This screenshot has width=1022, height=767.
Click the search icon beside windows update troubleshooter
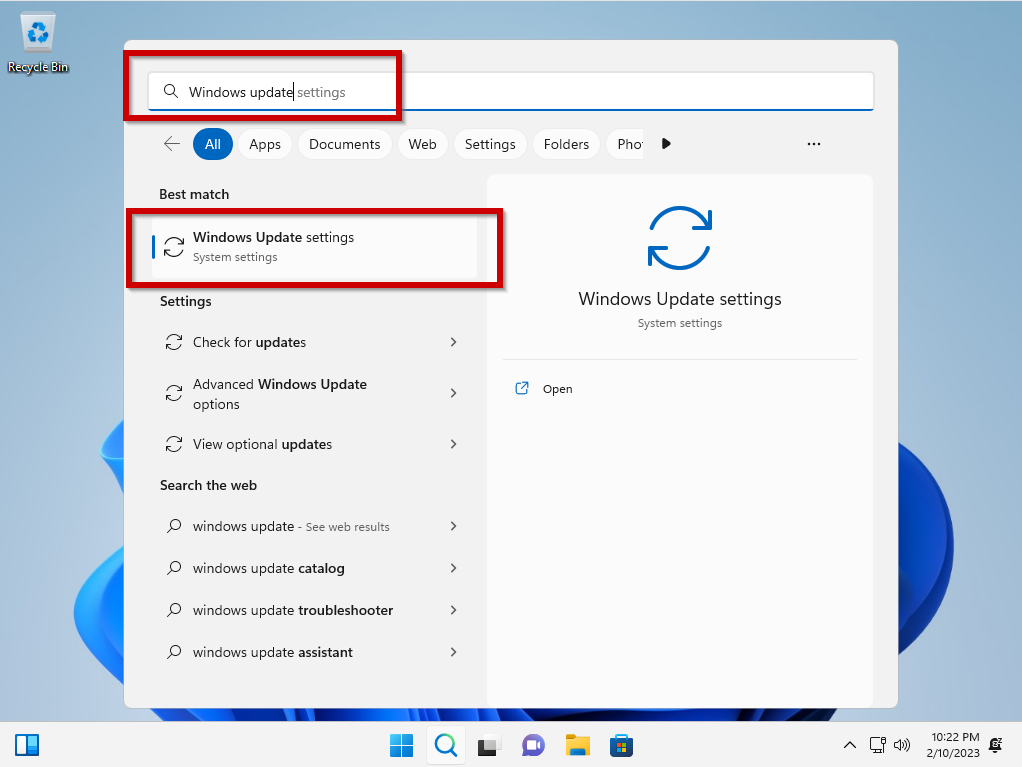174,610
